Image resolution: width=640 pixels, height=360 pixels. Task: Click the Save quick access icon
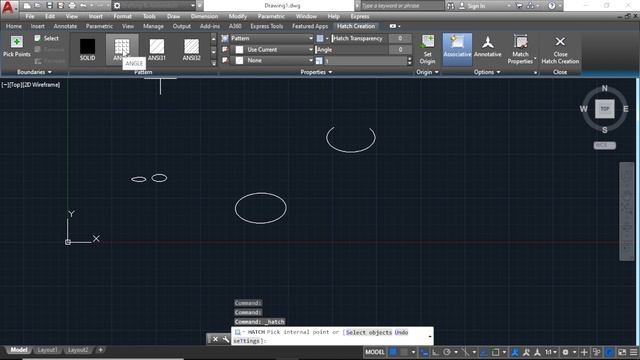pyautogui.click(x=49, y=6)
